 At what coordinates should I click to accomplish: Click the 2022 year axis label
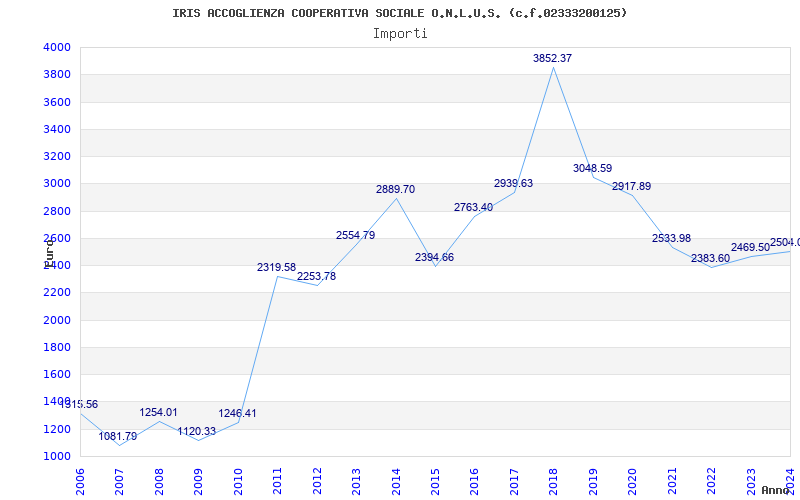coord(711,482)
